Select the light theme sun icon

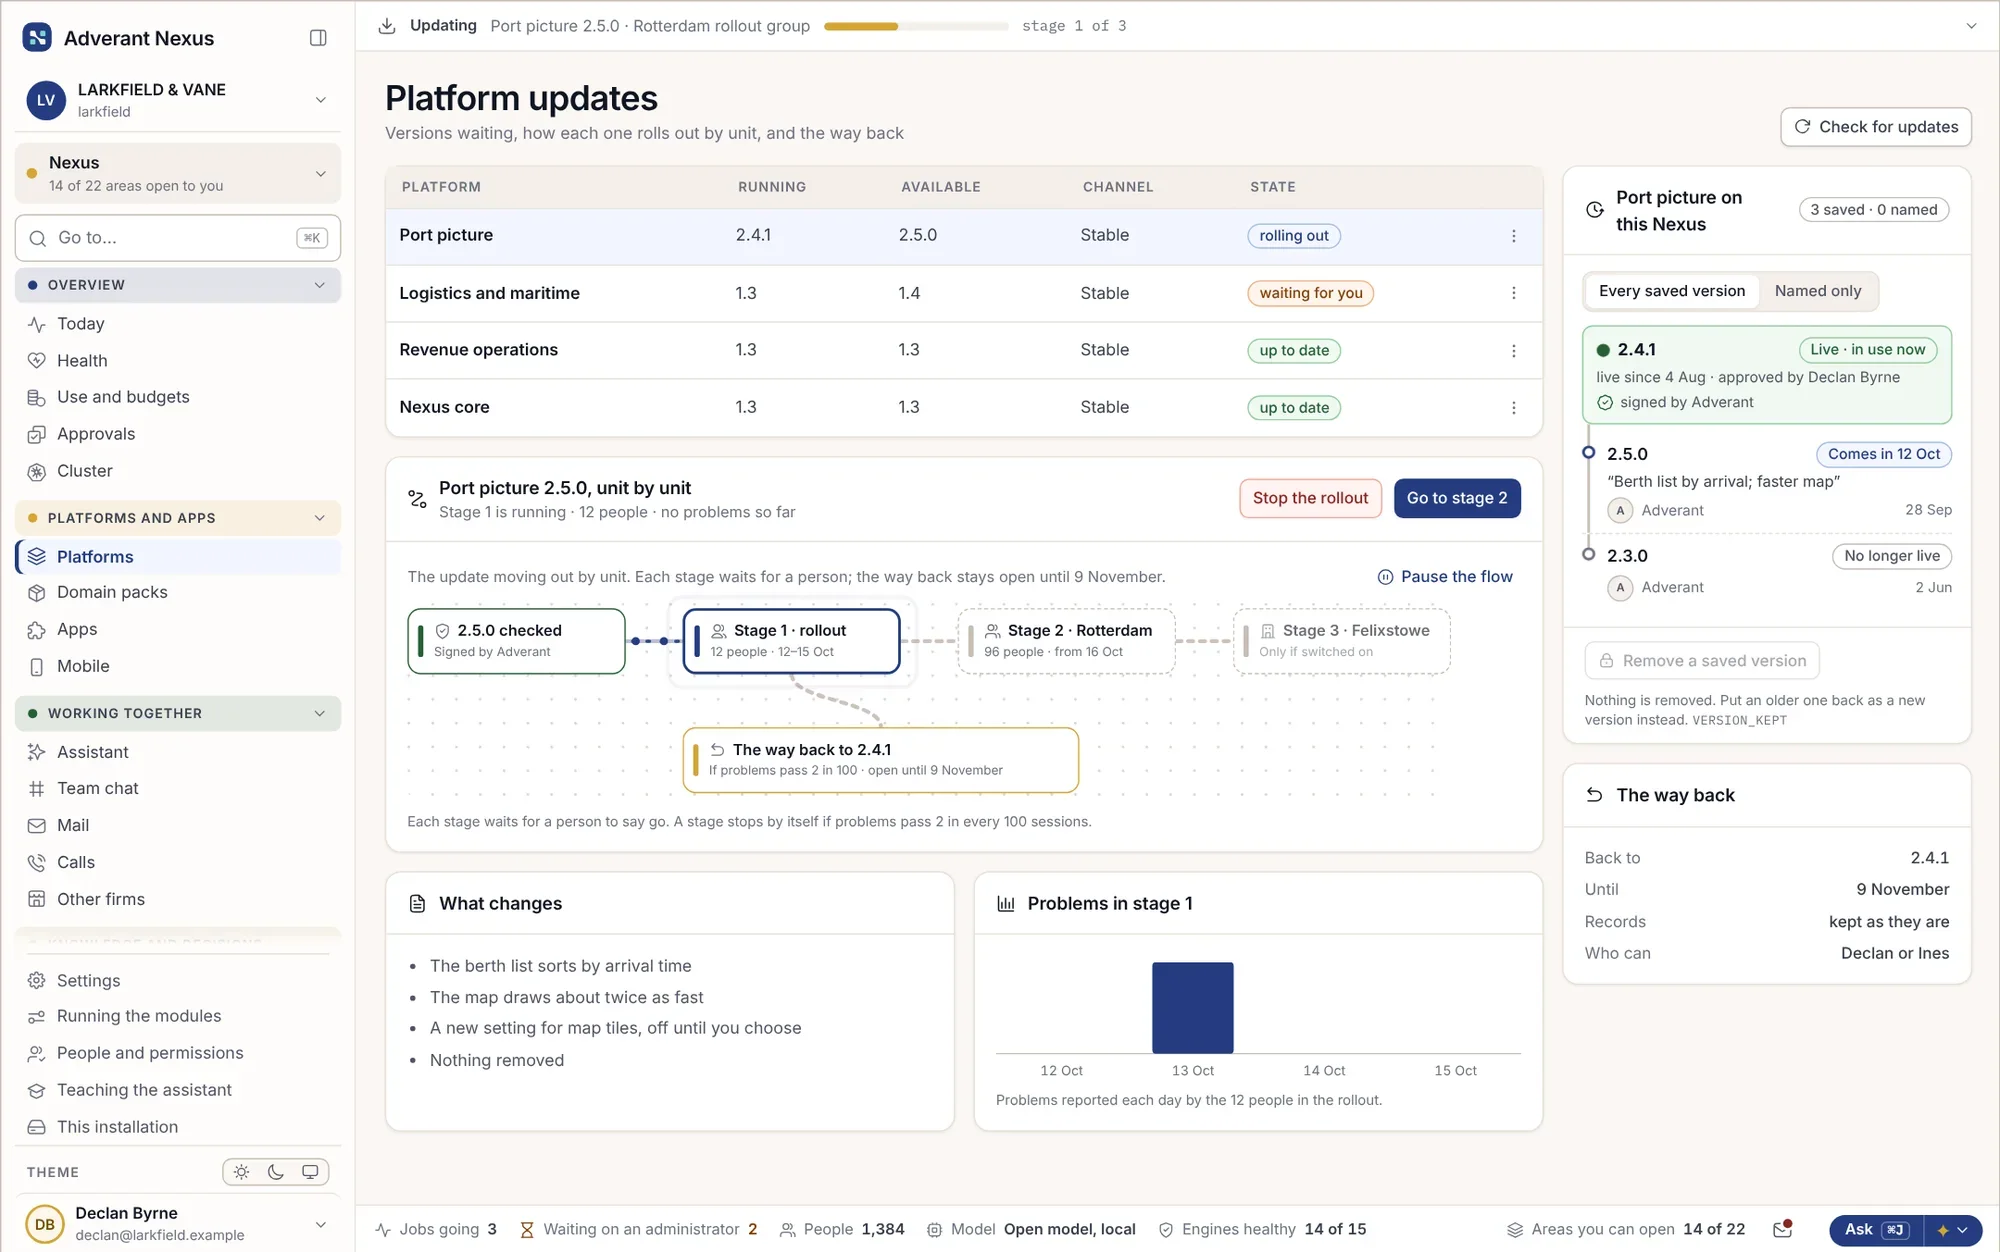[241, 1172]
